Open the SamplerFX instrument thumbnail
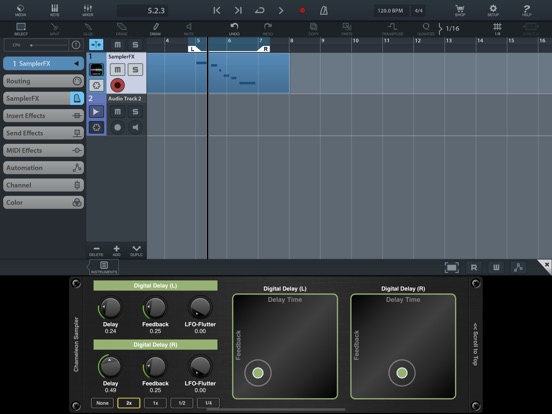Image resolution: width=552 pixels, height=414 pixels. 96,70
